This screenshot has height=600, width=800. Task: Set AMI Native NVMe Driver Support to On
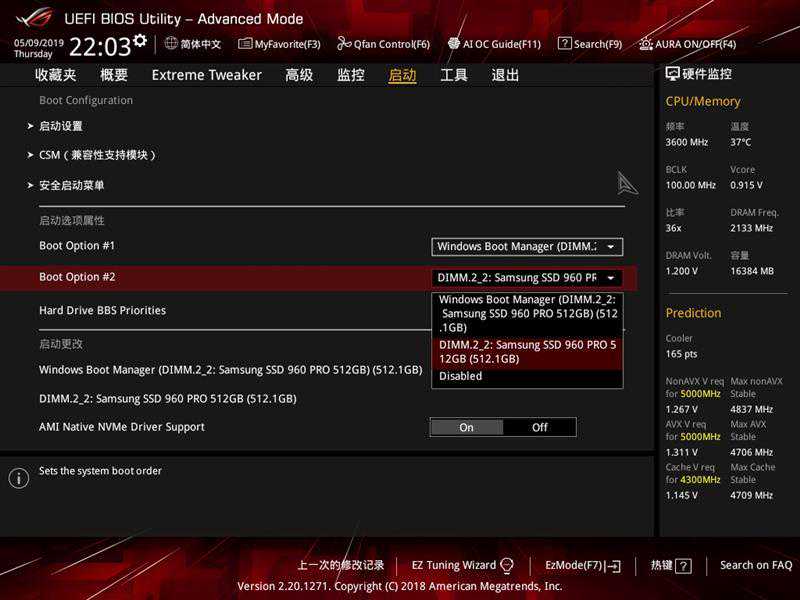click(x=466, y=427)
